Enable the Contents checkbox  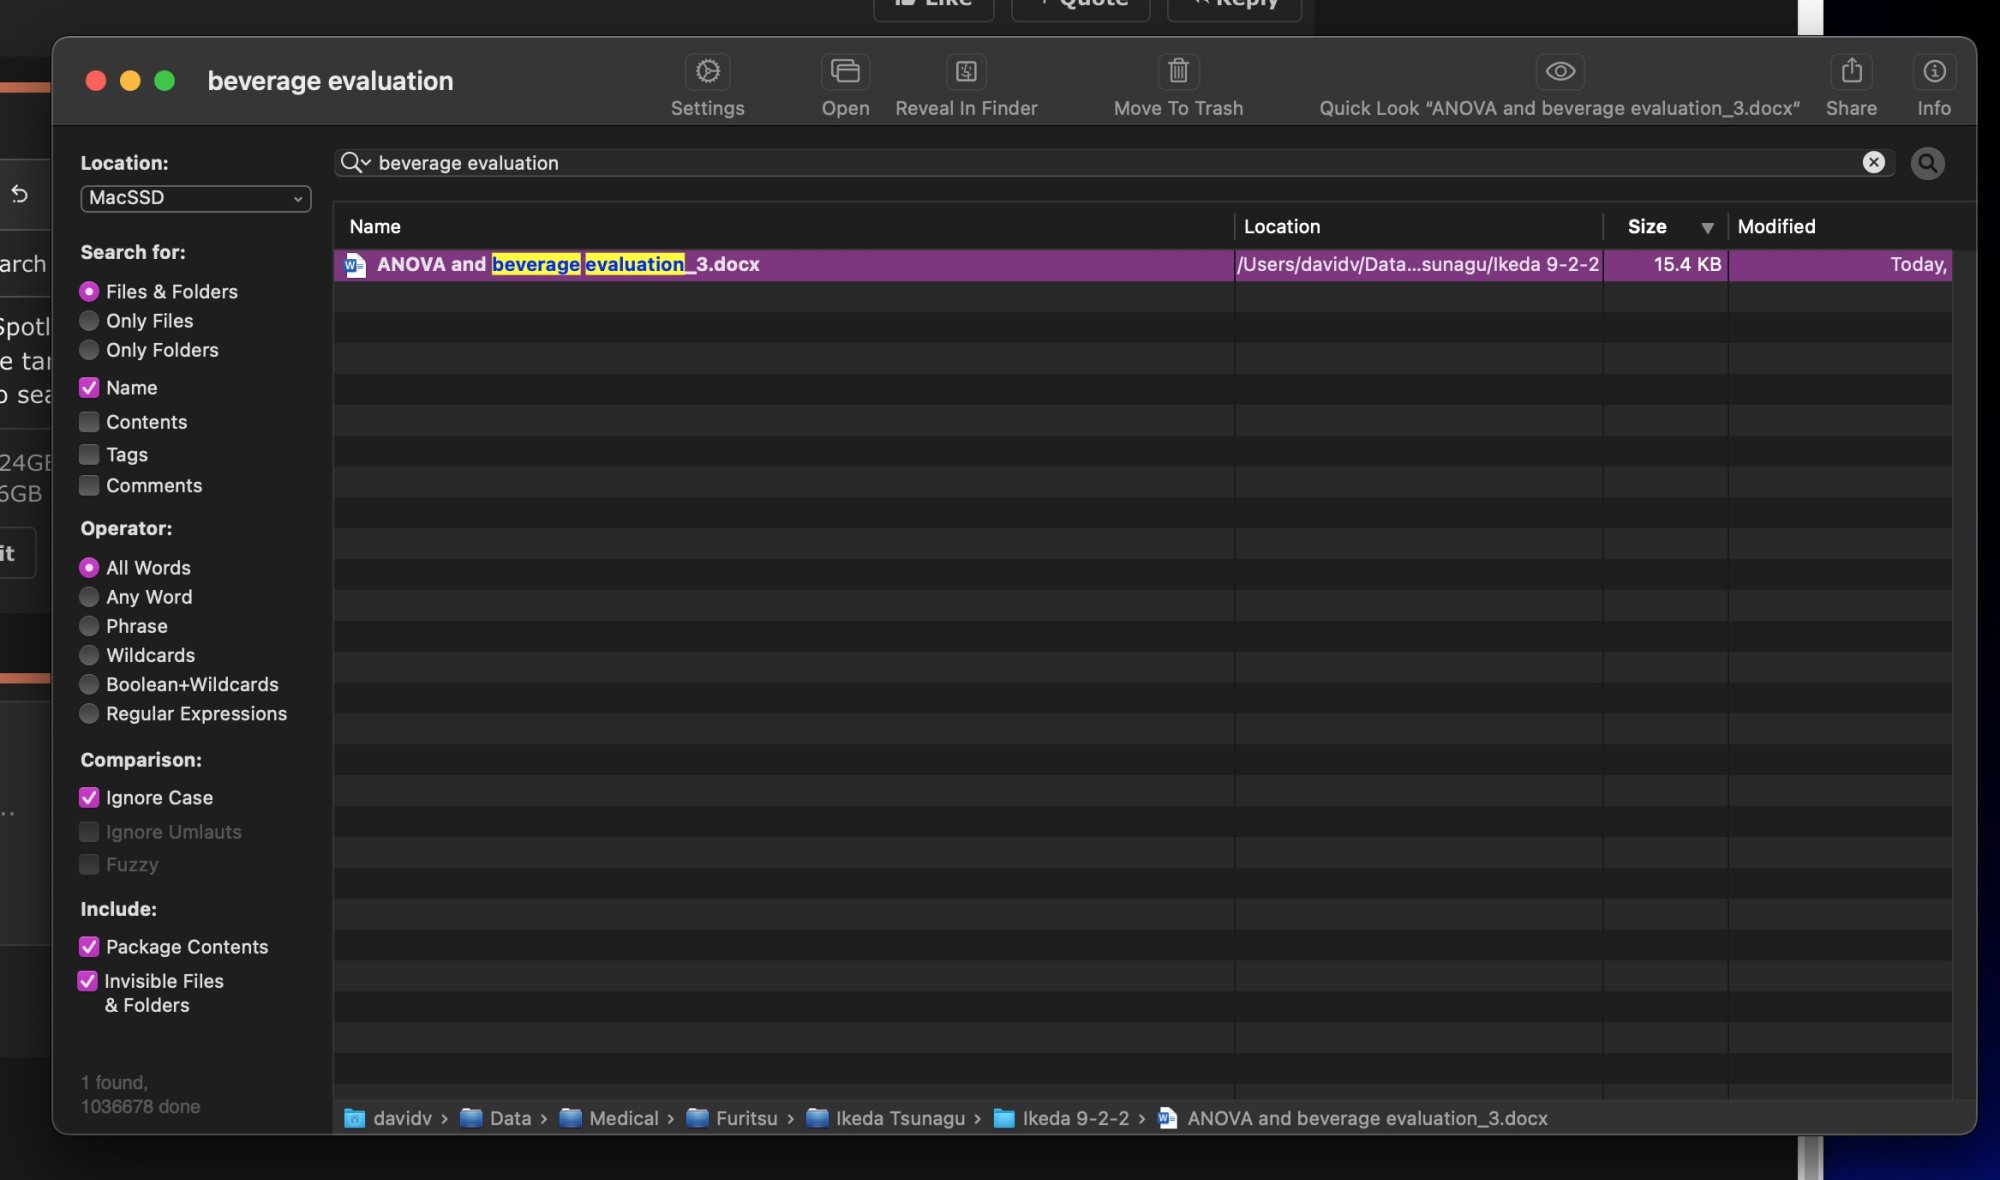point(89,422)
